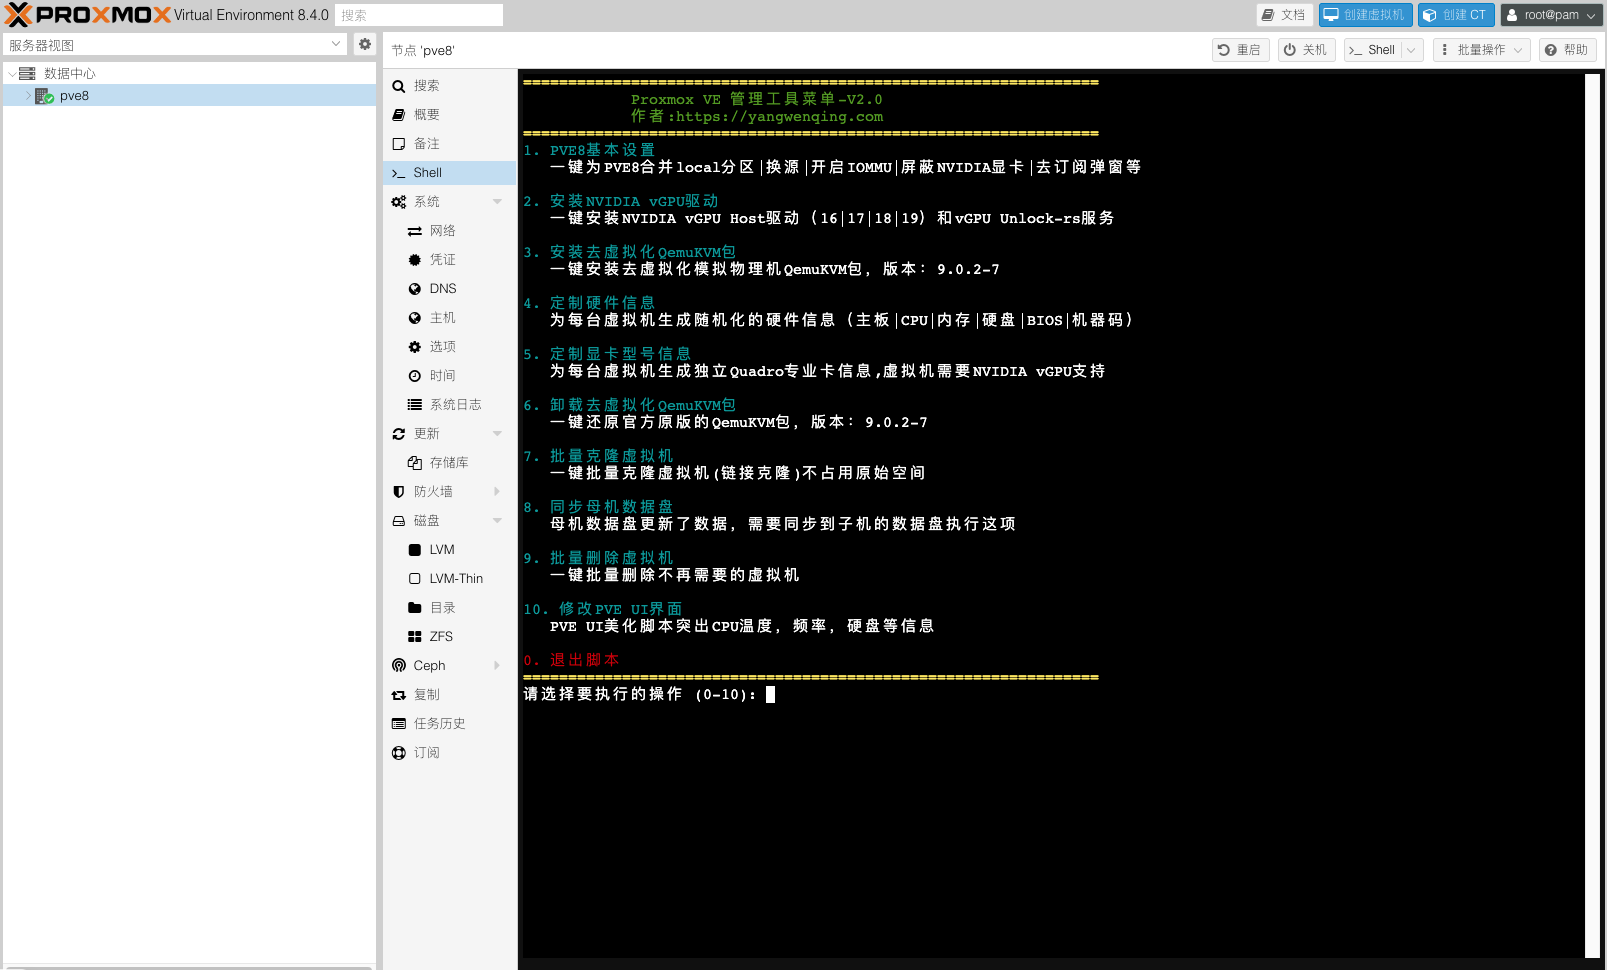1607x970 pixels.
Task: Open 任务历史 task history
Action: click(439, 724)
